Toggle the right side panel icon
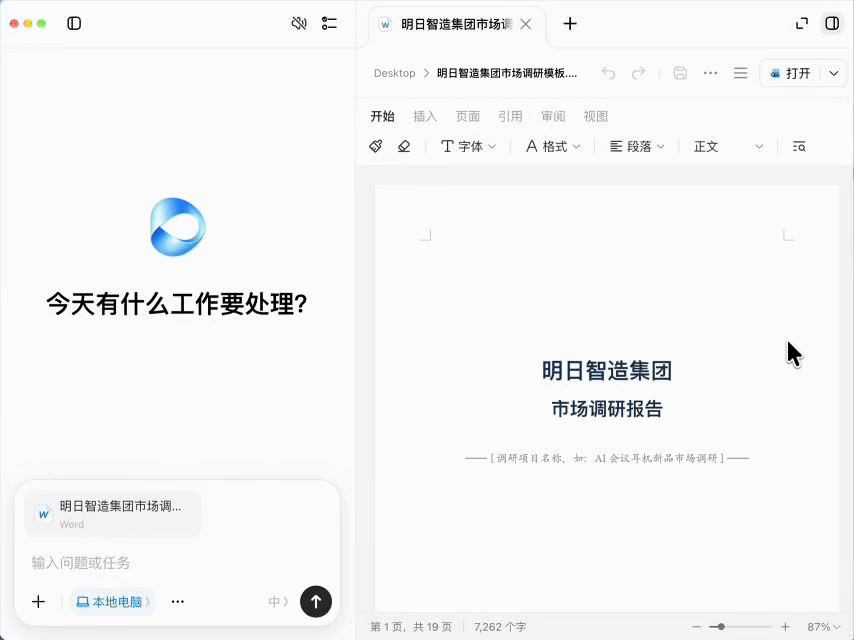Screen dimensions: 854x640 point(832,23)
